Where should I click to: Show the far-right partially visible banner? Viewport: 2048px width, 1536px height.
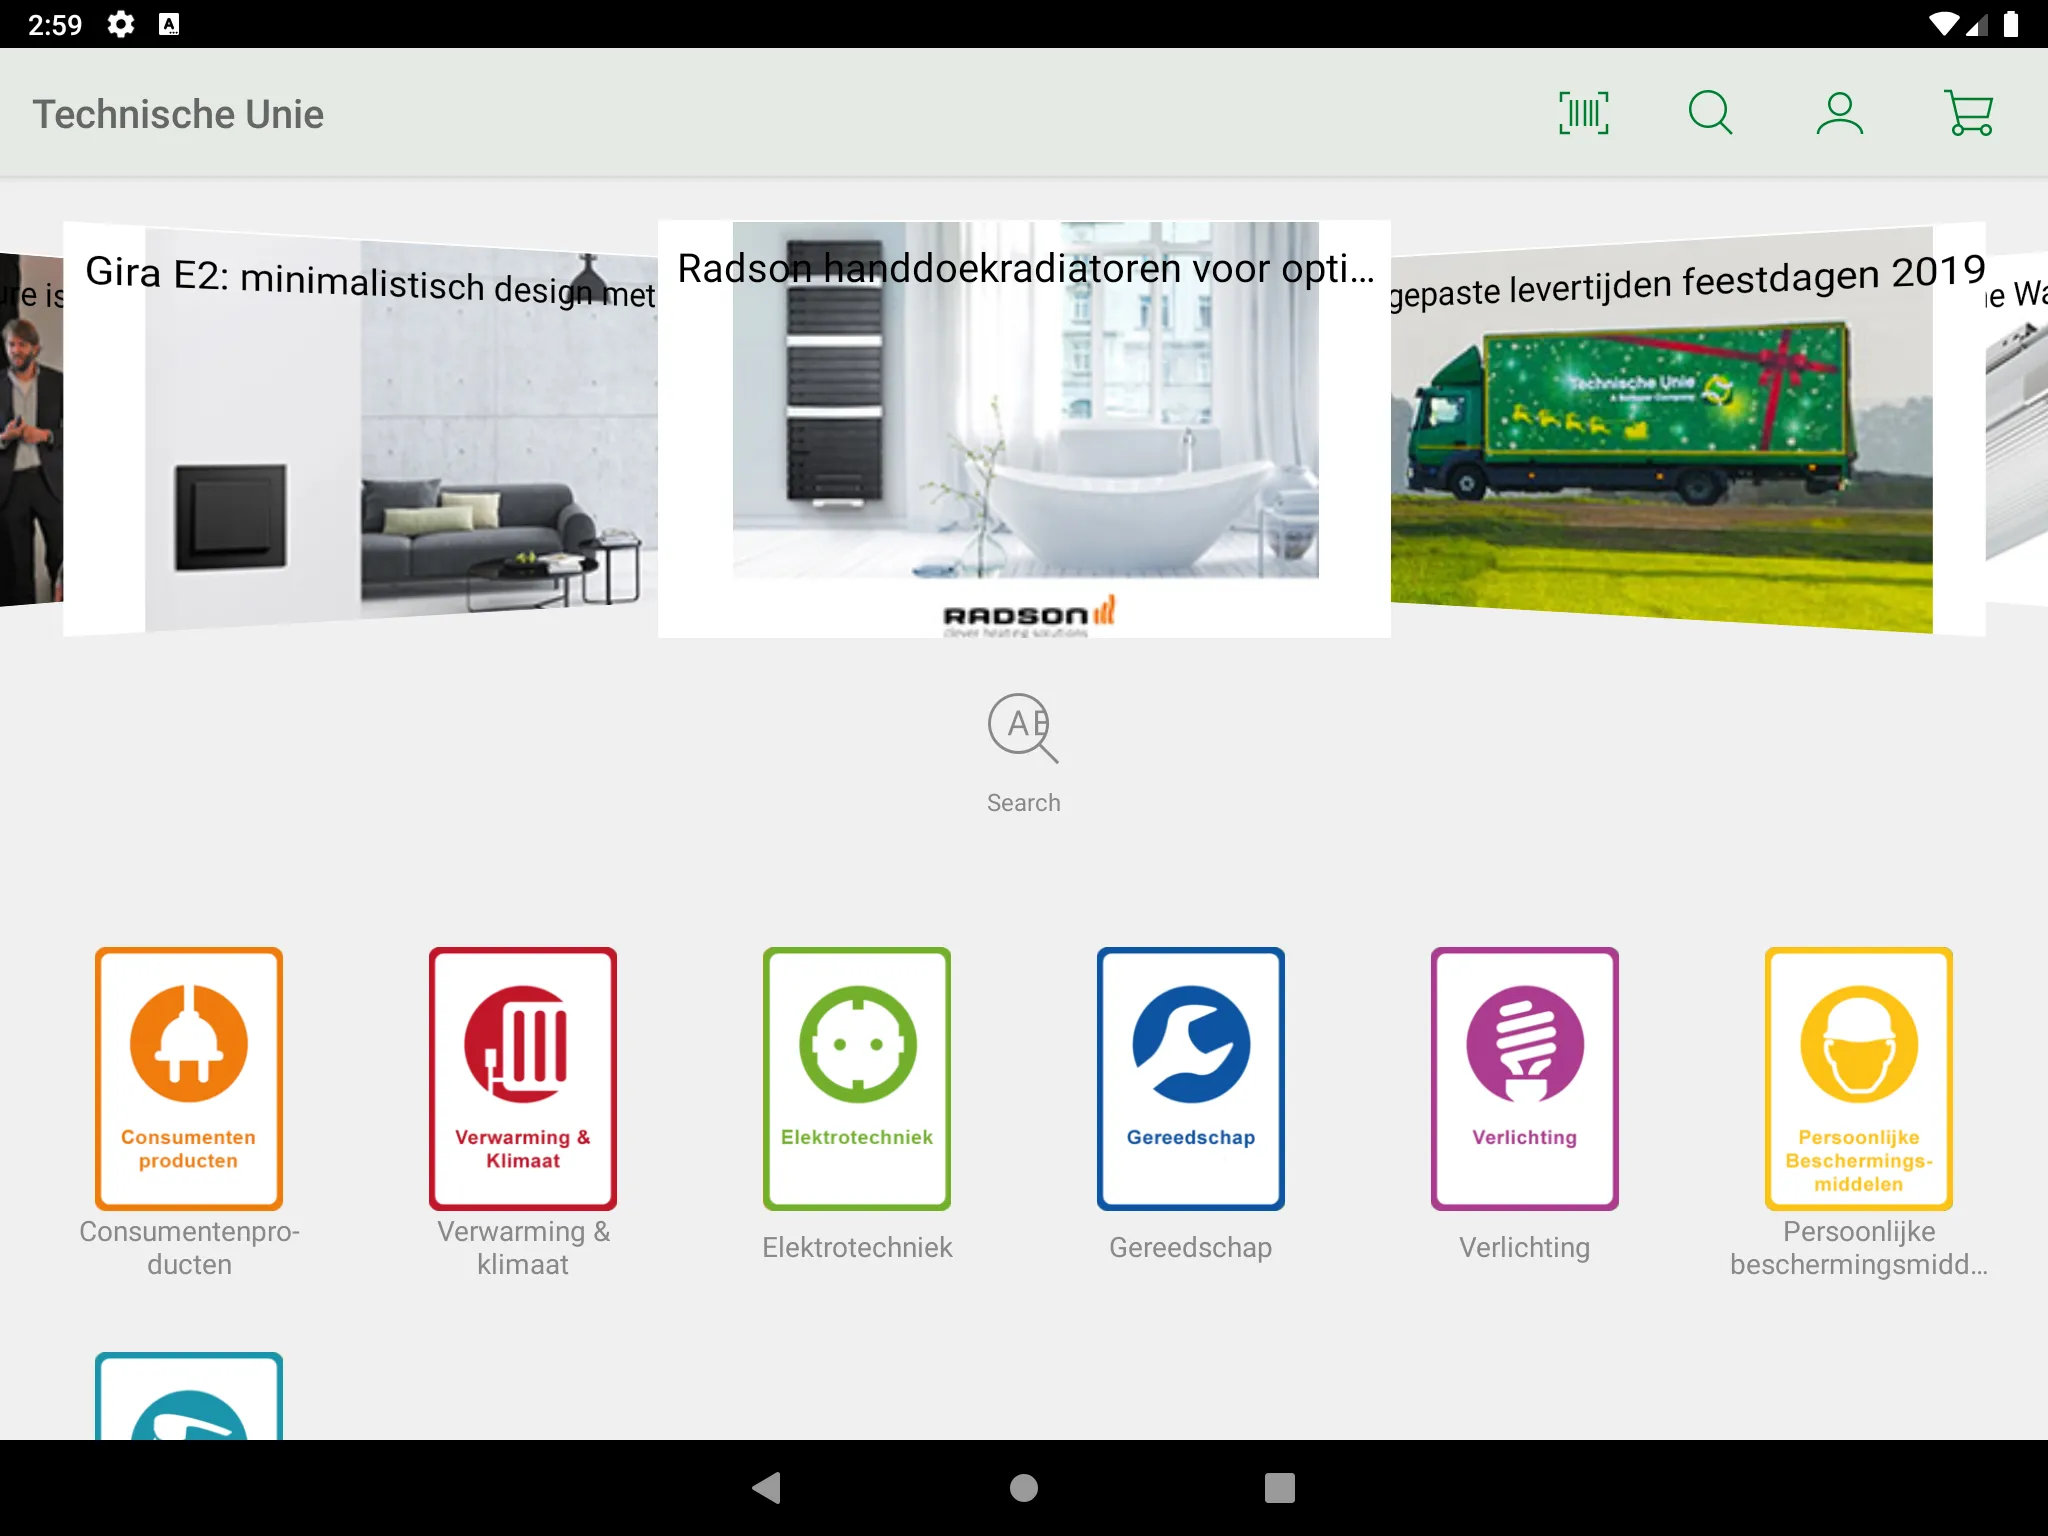(2017, 430)
